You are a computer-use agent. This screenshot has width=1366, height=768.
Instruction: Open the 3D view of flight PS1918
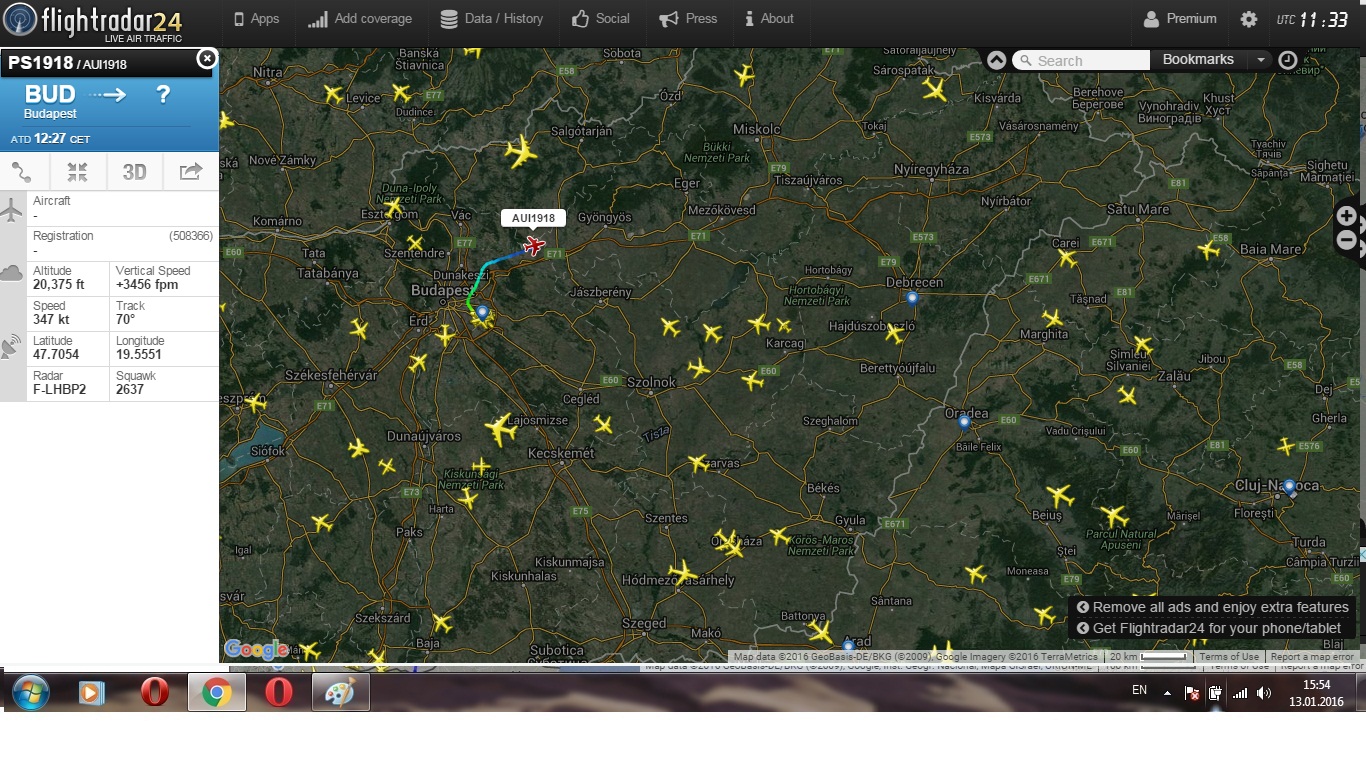134,172
